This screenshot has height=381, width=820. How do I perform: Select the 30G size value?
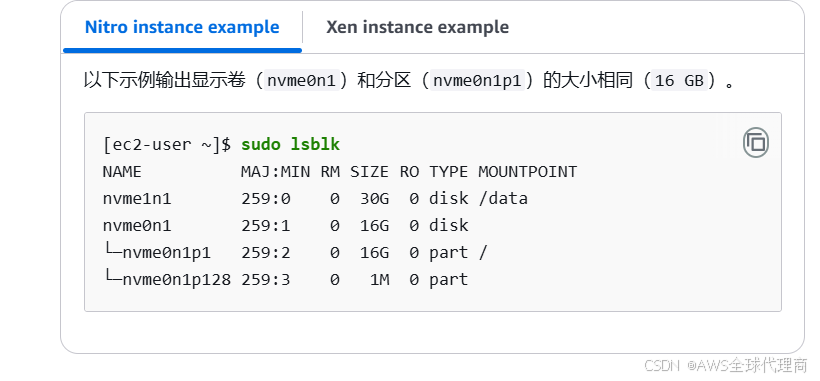tap(374, 199)
